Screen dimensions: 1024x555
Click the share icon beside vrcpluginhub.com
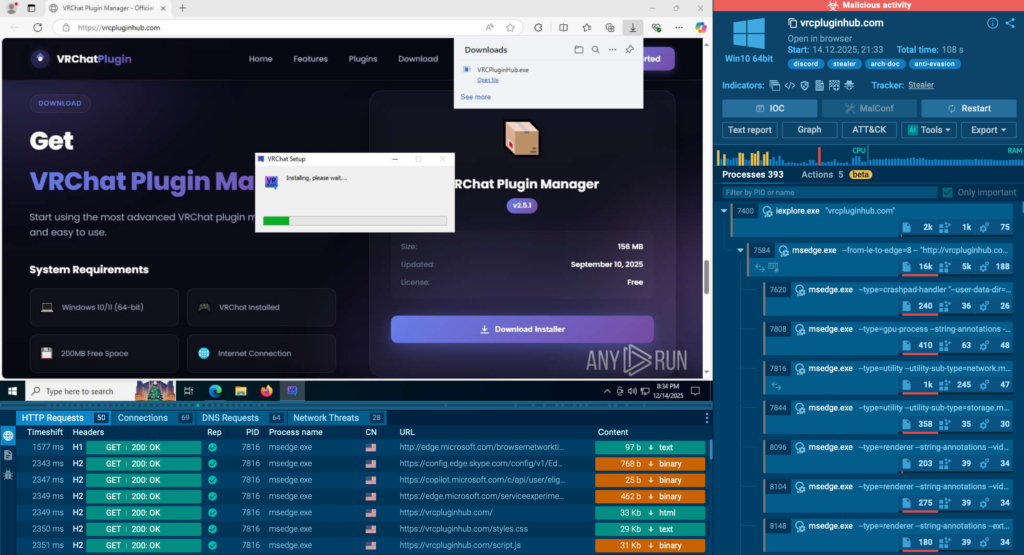pos(1010,23)
